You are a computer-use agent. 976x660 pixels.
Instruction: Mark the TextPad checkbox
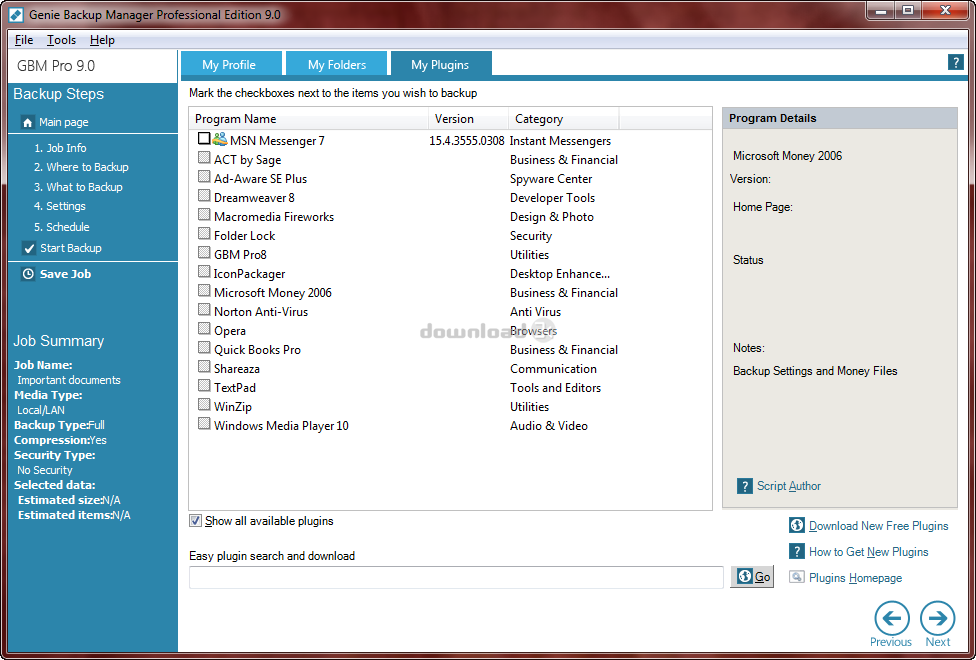[204, 385]
